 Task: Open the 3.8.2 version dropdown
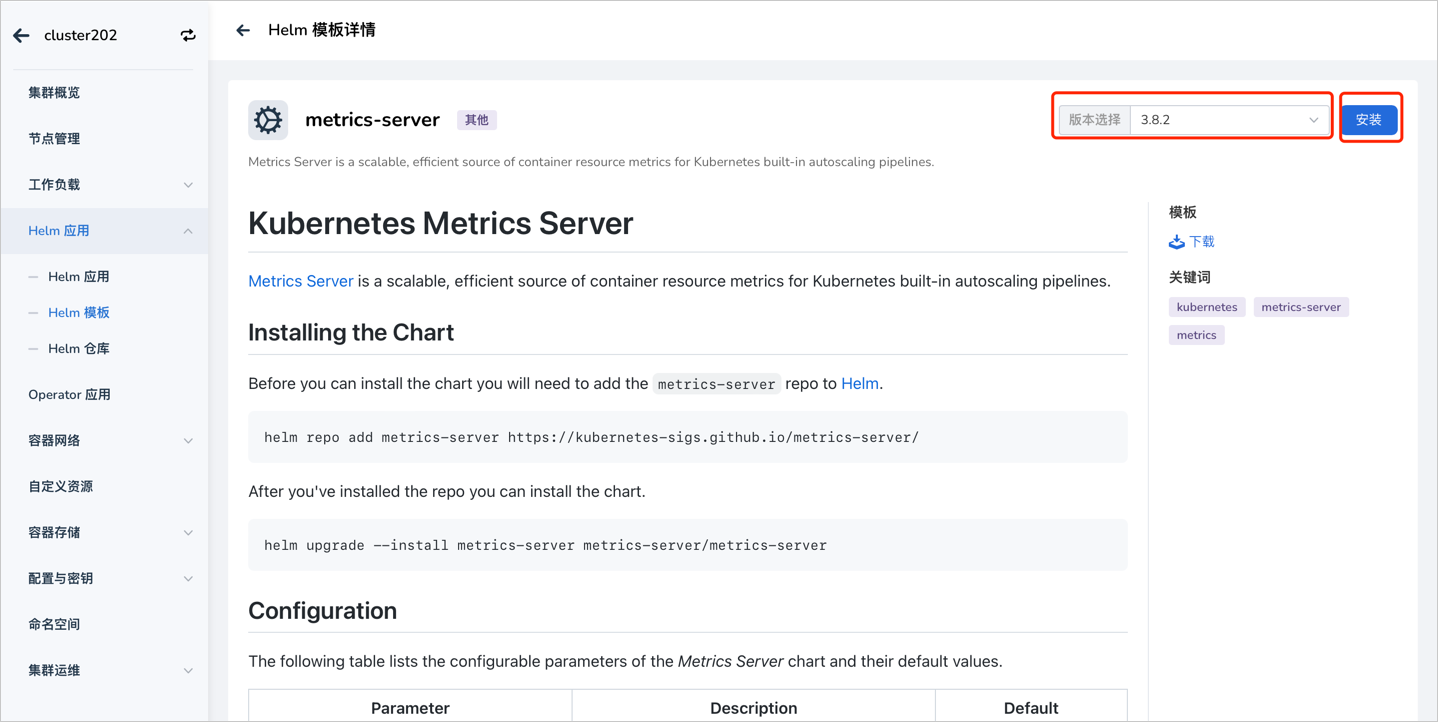[1229, 120]
